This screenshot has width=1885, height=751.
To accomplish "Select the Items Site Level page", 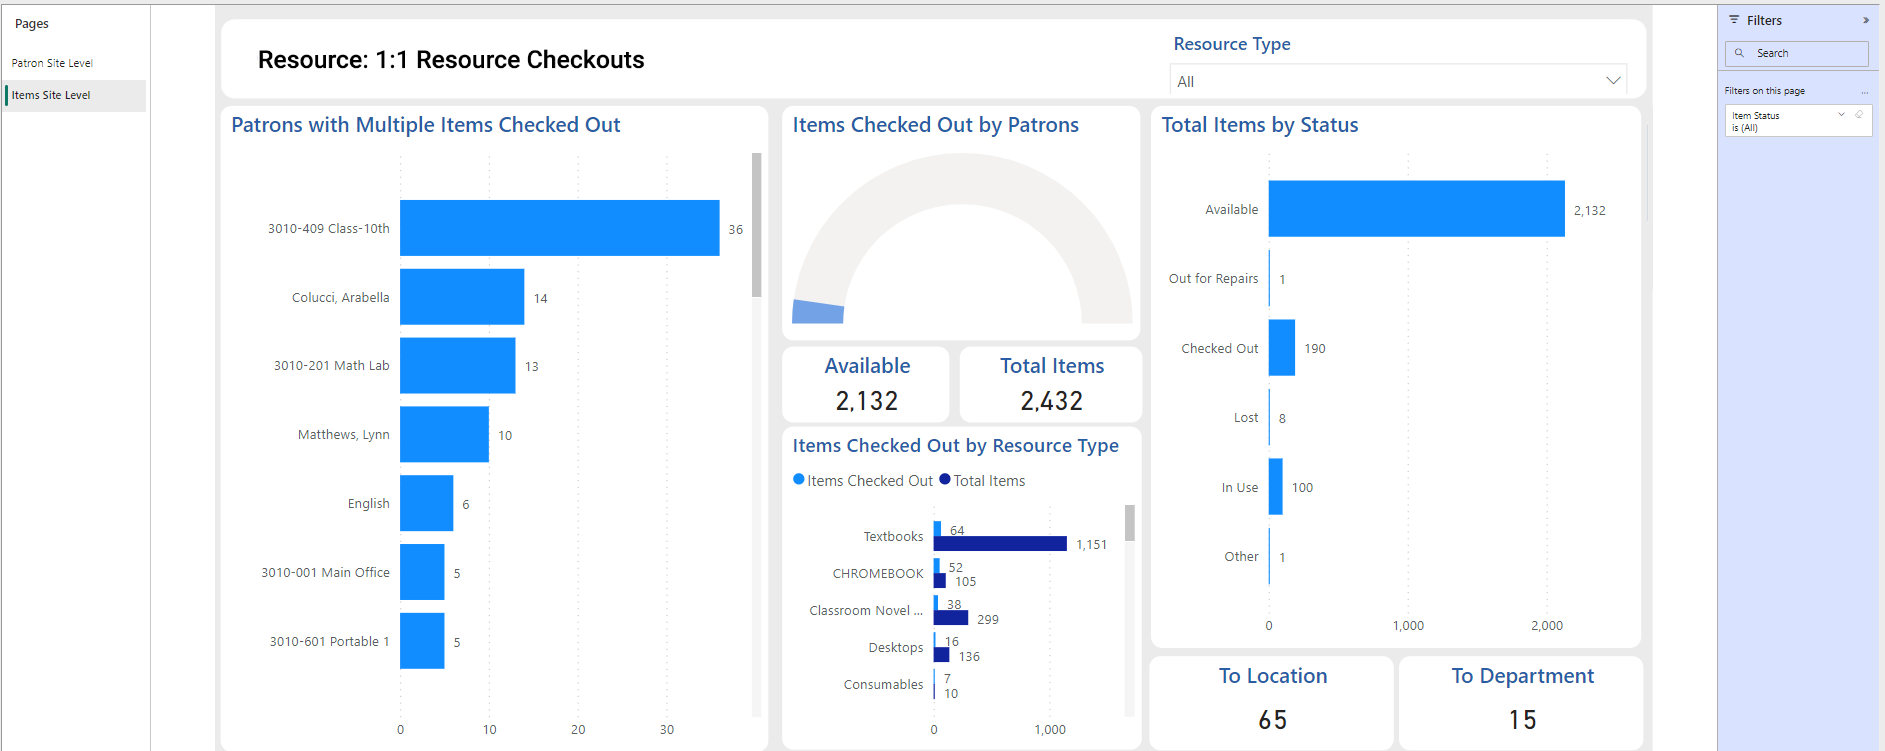I will (51, 96).
